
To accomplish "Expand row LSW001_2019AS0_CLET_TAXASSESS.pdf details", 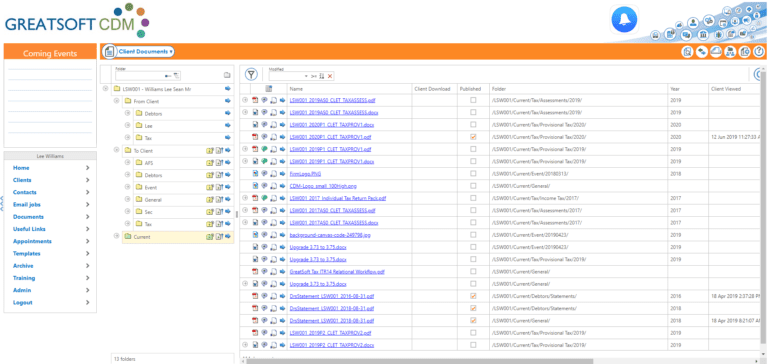I will 245,100.
